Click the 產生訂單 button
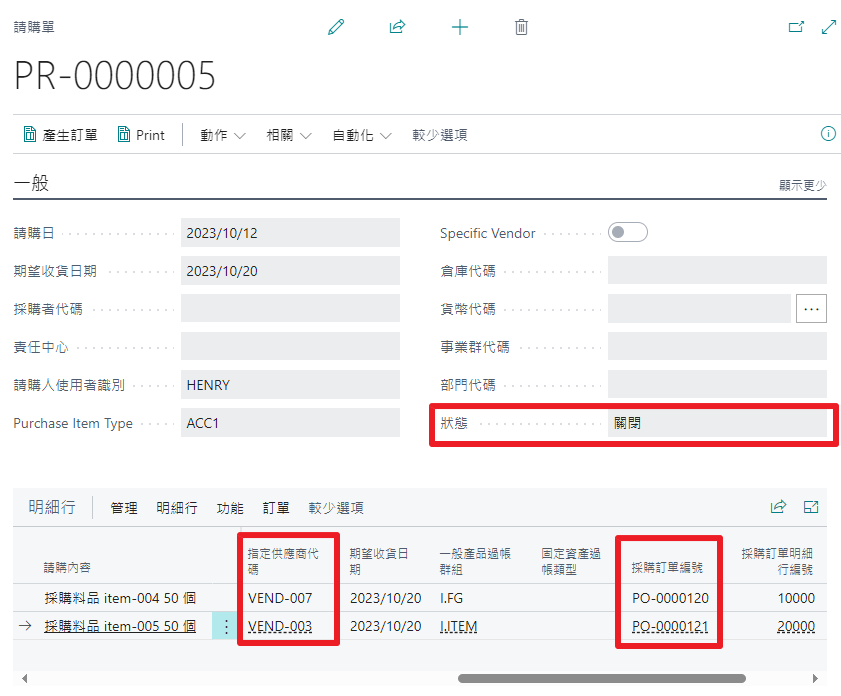The height and width of the screenshot is (696, 841). coord(60,135)
